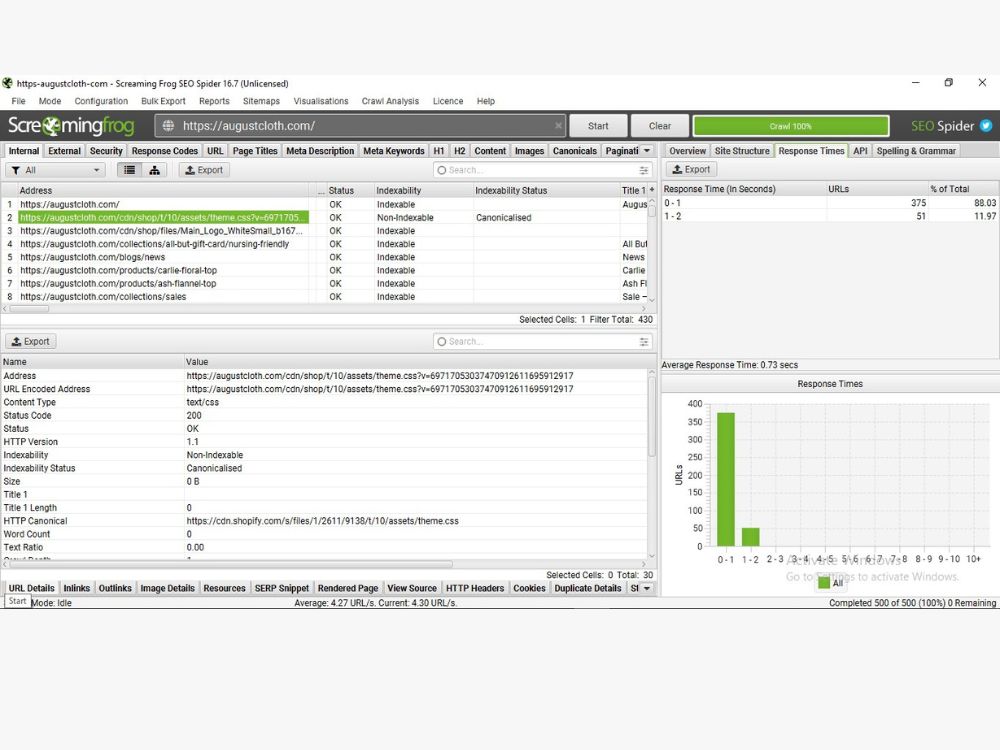Viewport: 1000px width, 750px height.
Task: Expand more top tabs overflow arrow
Action: coord(647,151)
